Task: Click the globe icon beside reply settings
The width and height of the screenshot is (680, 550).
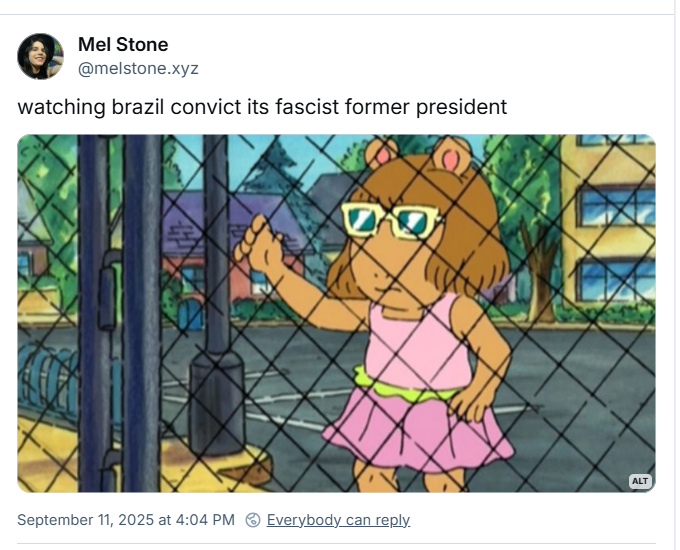Action: tap(253, 520)
